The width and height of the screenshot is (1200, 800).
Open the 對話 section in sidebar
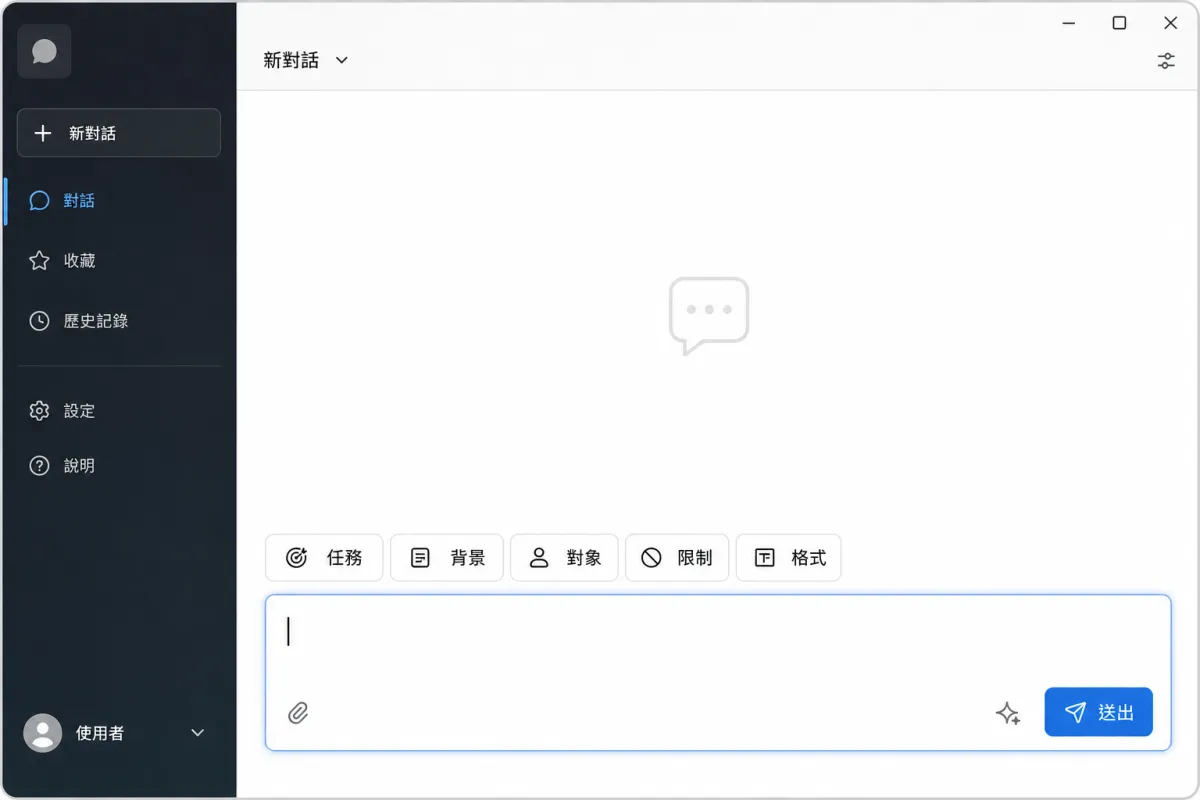[119, 201]
